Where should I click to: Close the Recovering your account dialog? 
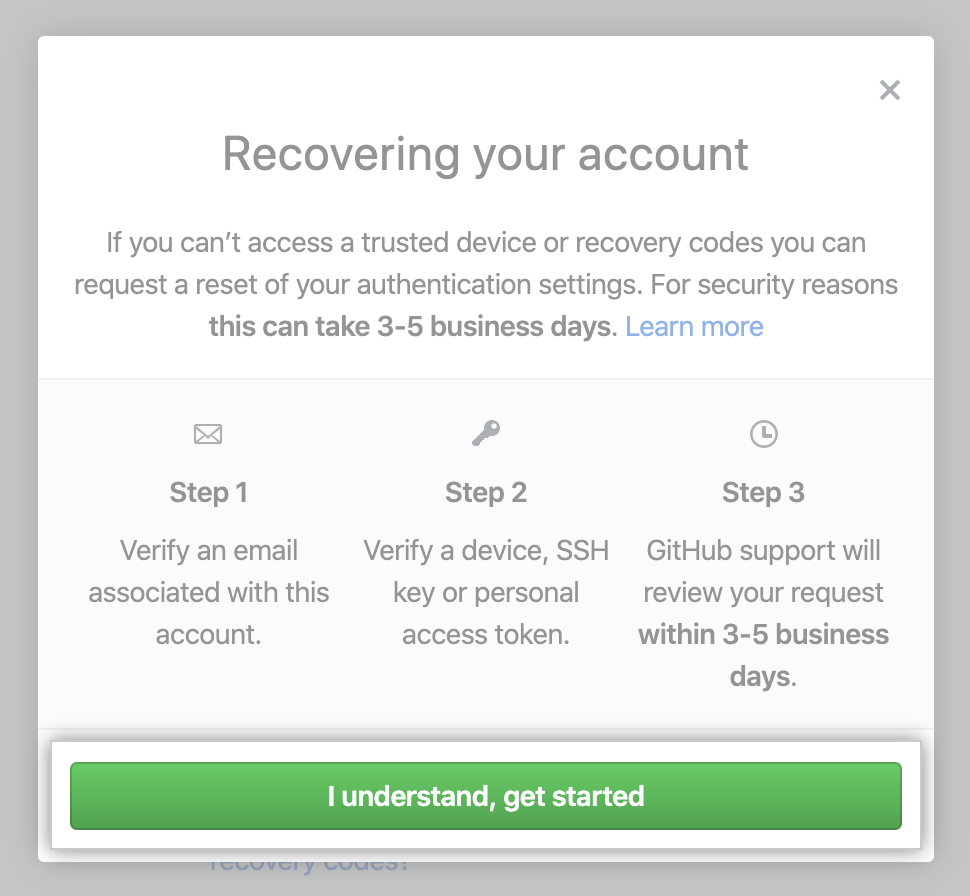tap(889, 91)
